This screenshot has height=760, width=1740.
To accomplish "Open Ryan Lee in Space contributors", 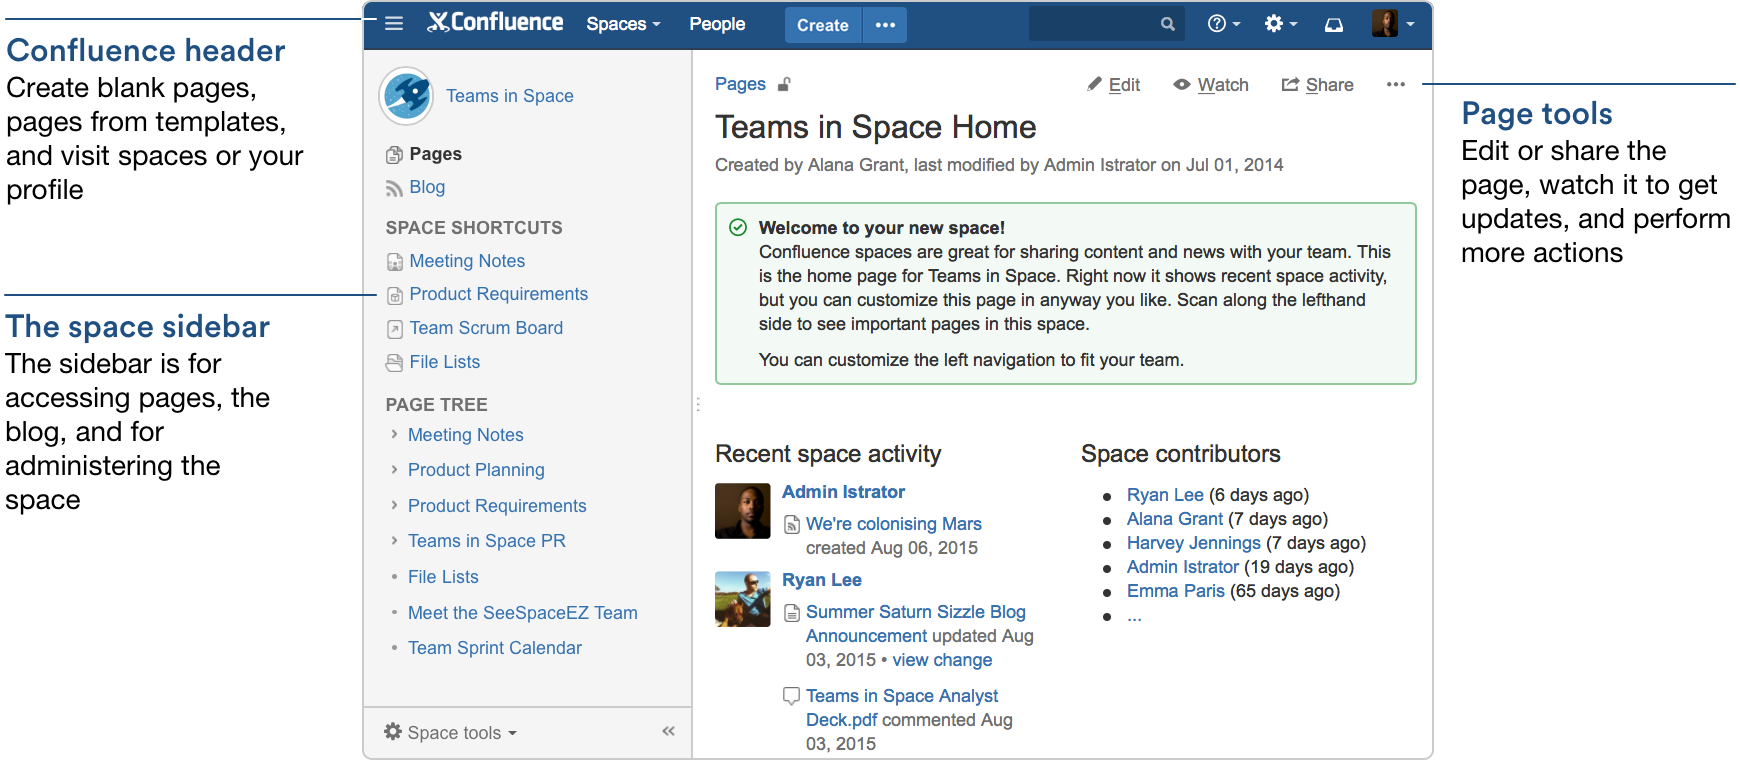I will pyautogui.click(x=1165, y=495).
